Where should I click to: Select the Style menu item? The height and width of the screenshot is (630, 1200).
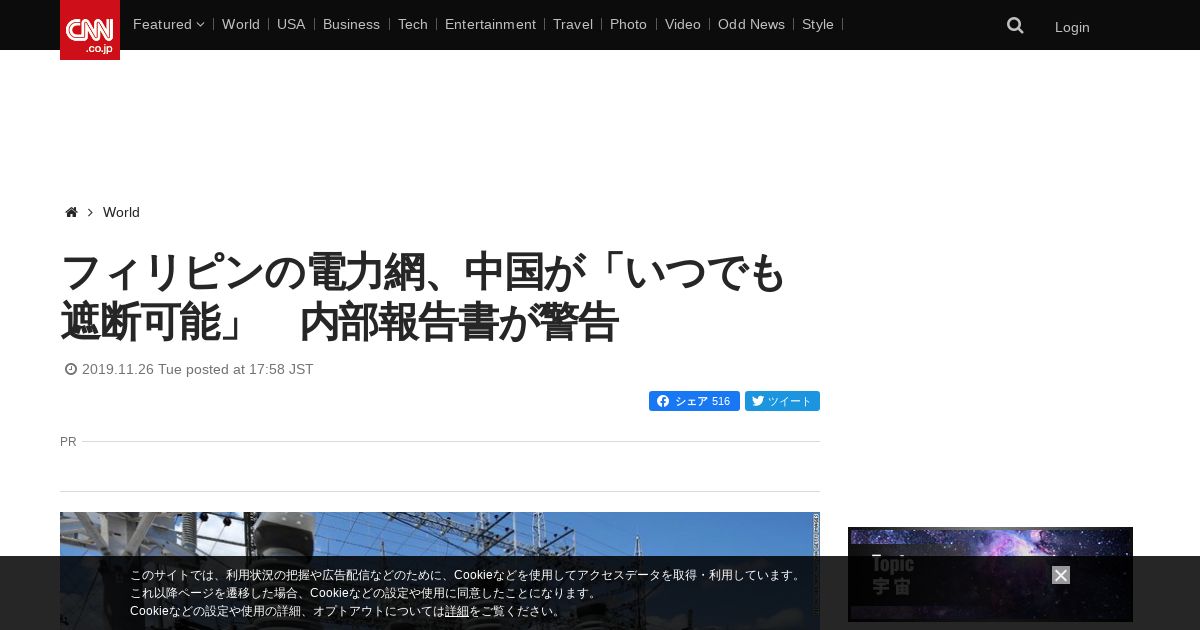coord(818,24)
